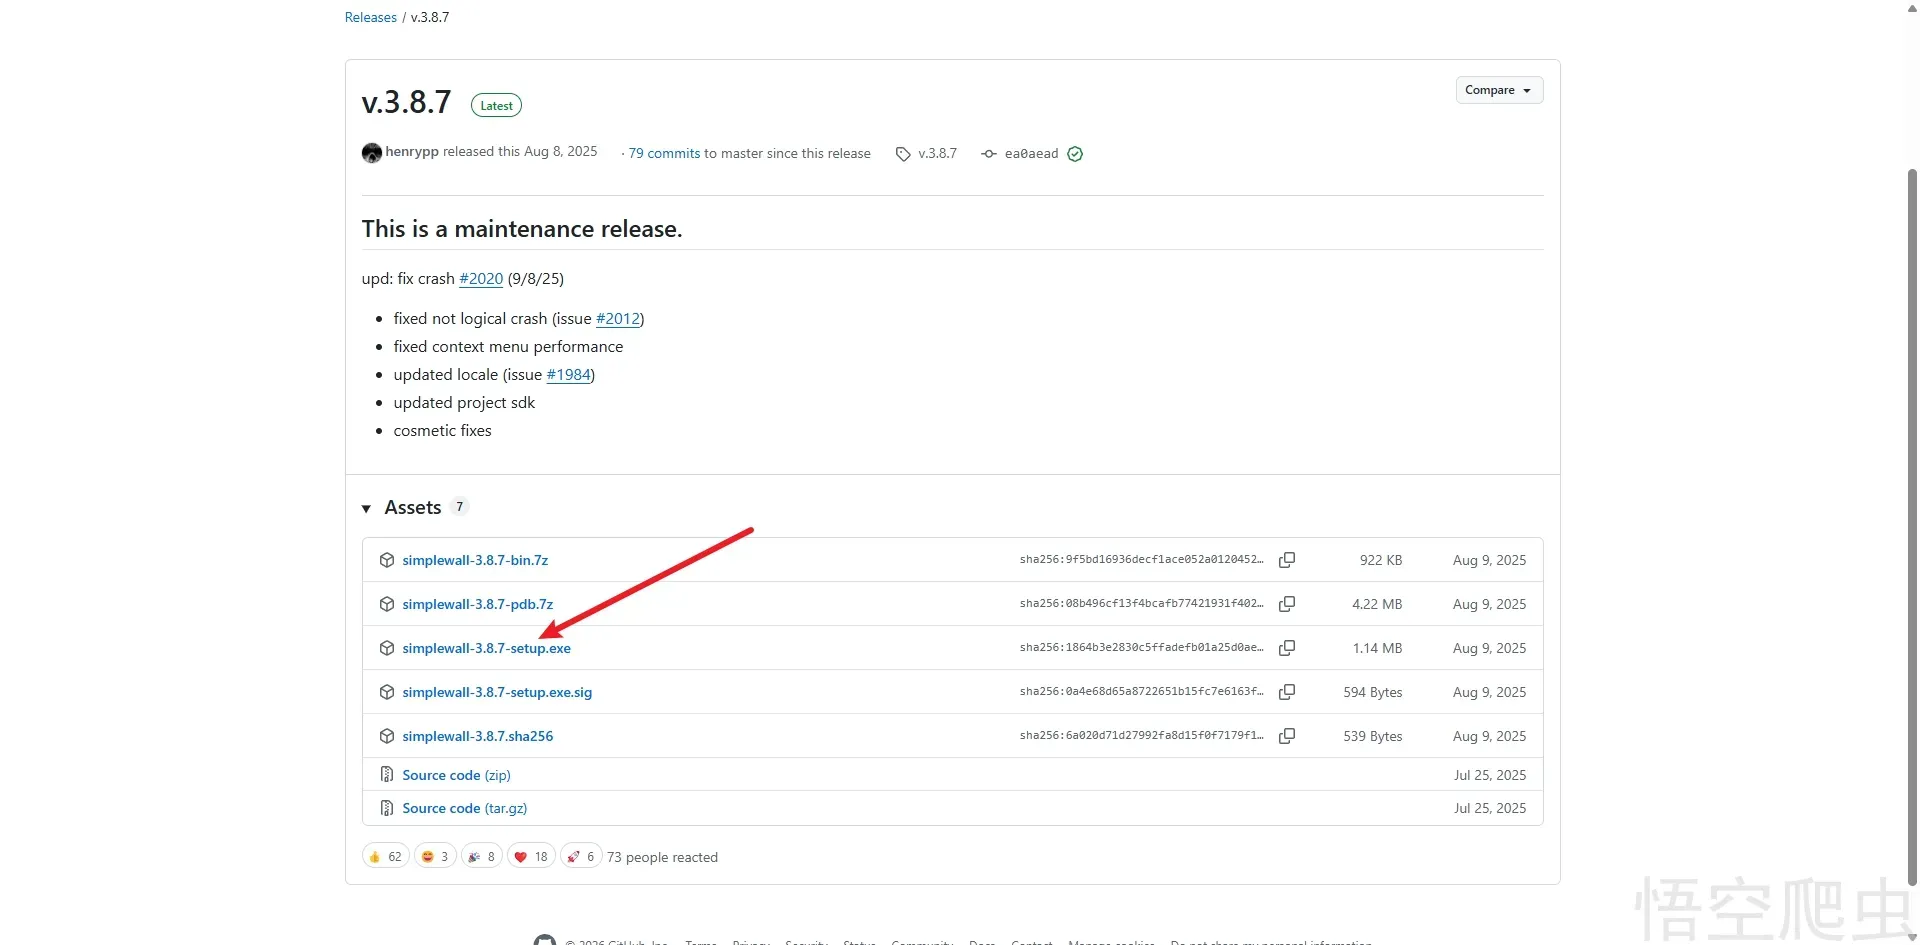Copy SHA256 hash for simplewall-3.8.7-setup.exe
Image resolution: width=1920 pixels, height=945 pixels.
(1287, 648)
